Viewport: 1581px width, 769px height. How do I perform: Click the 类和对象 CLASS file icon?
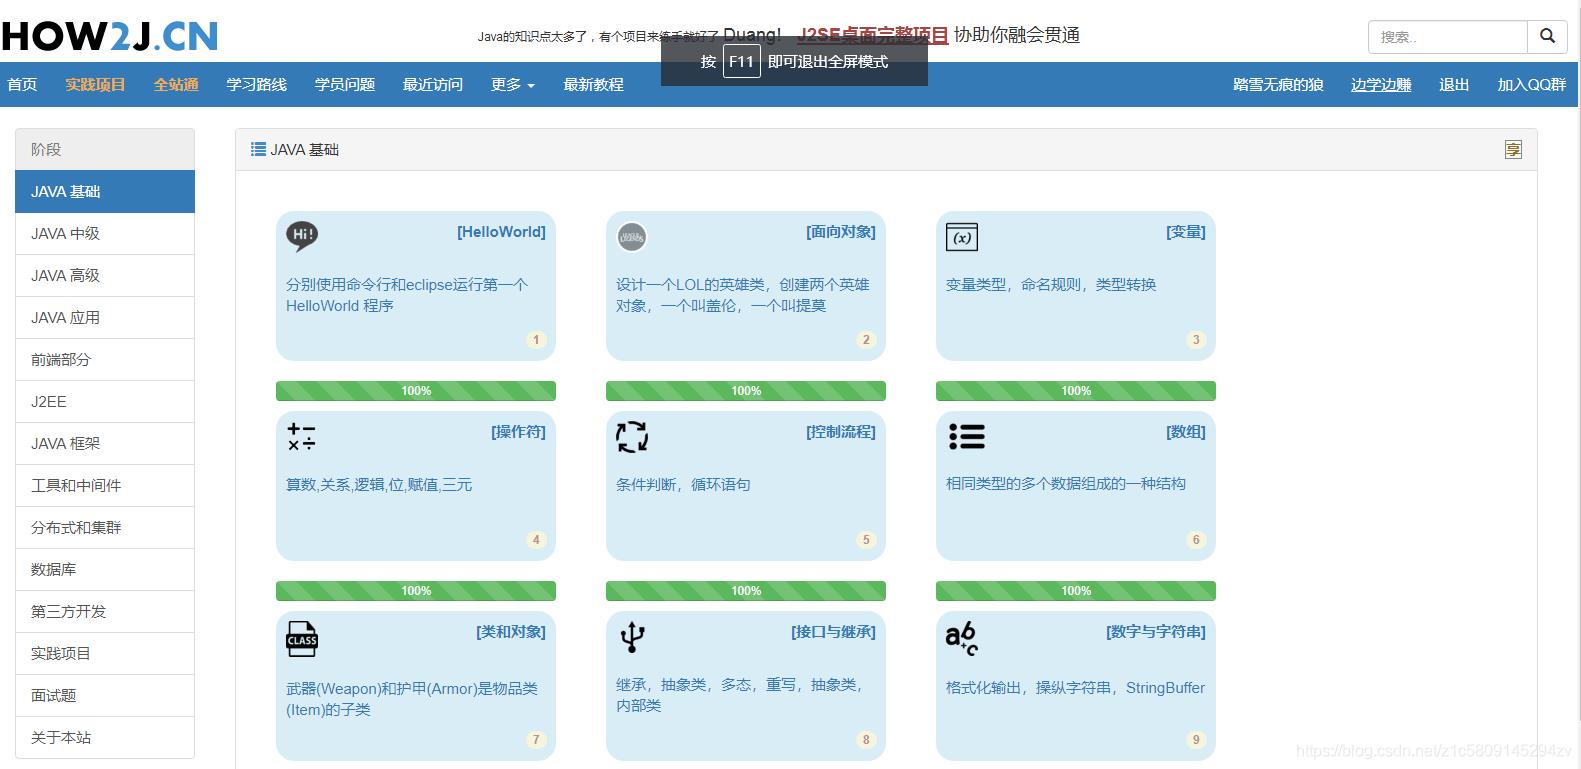(302, 639)
